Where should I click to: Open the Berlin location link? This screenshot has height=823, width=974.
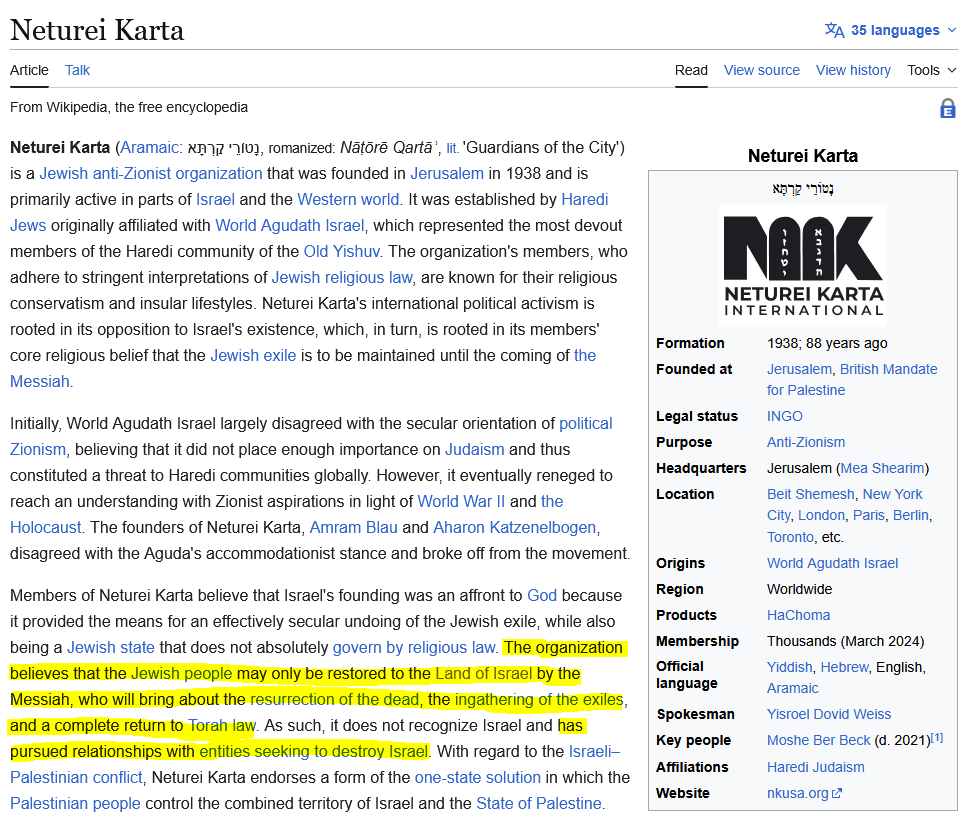coord(911,516)
